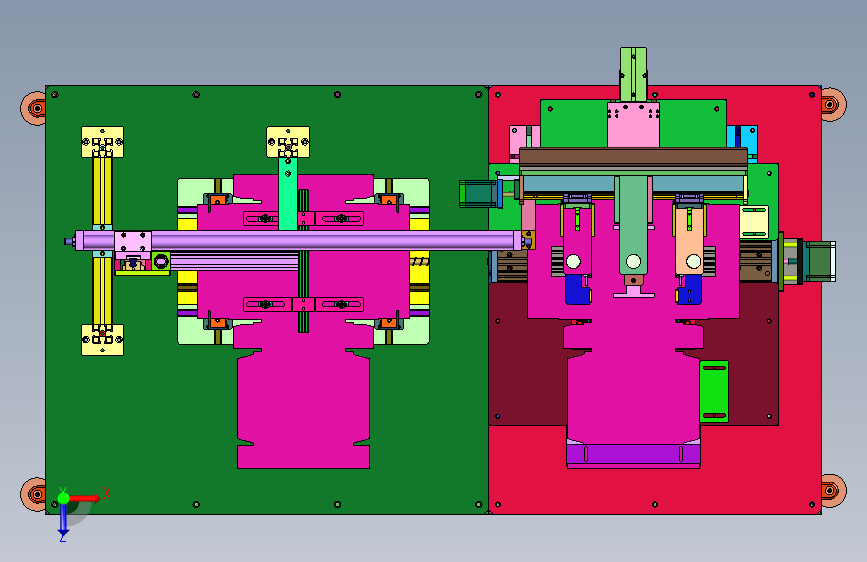Pick the lower-right orange corner block of left fixture

point(389,323)
